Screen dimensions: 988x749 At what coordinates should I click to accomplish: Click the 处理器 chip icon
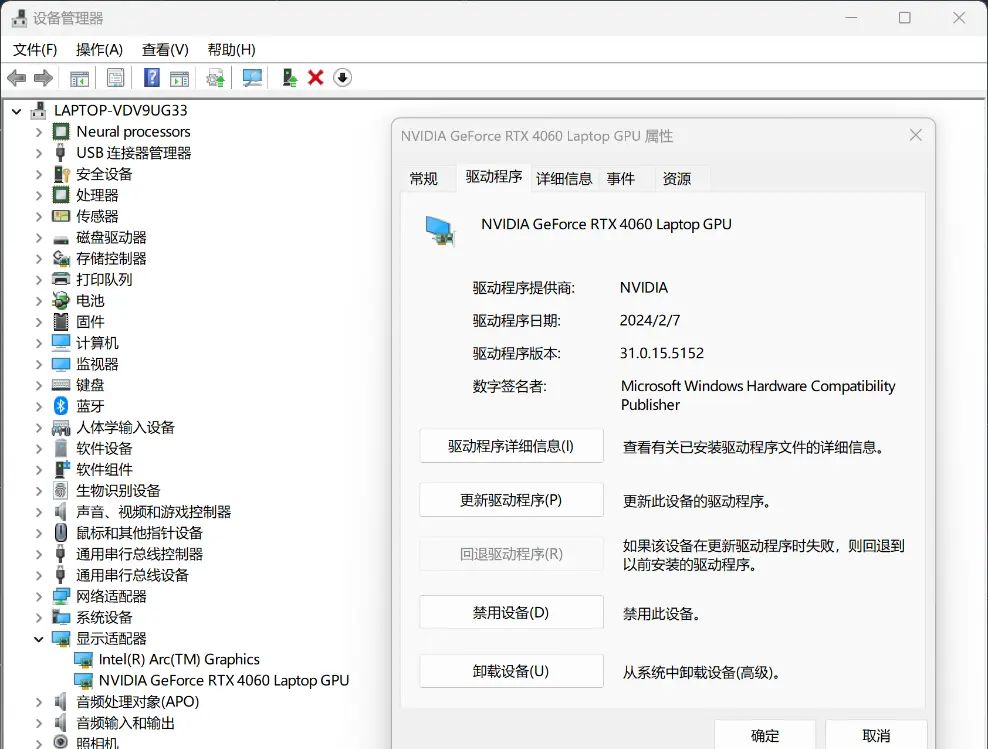[61, 195]
